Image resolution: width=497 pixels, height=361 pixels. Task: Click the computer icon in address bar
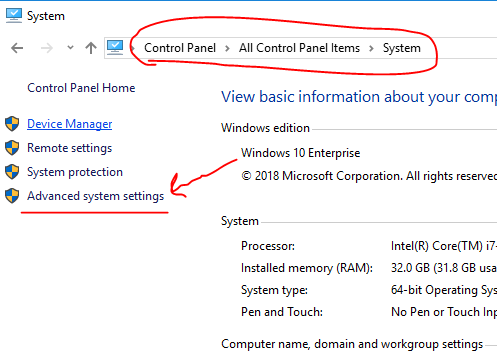click(115, 47)
